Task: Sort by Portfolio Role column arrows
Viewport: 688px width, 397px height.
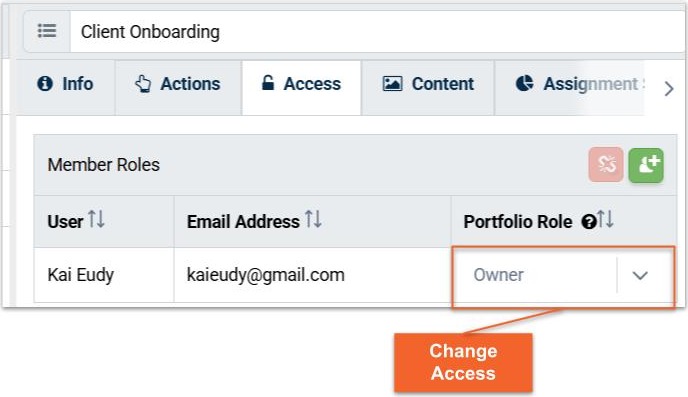Action: [605, 218]
